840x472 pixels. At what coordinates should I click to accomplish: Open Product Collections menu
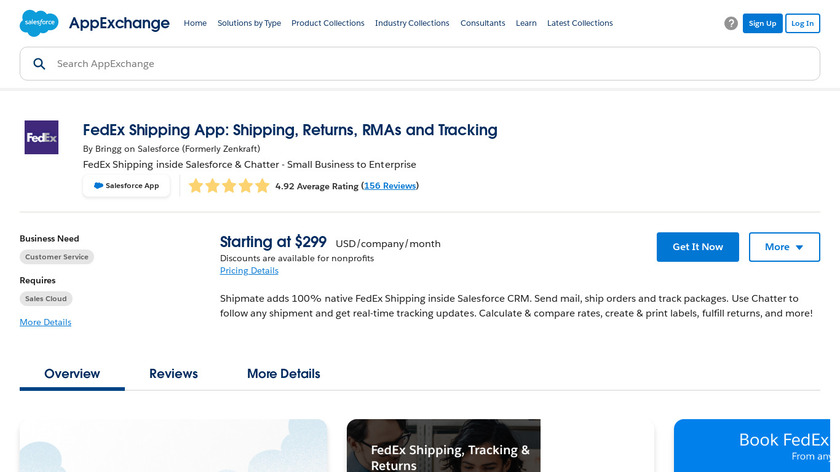pyautogui.click(x=328, y=23)
